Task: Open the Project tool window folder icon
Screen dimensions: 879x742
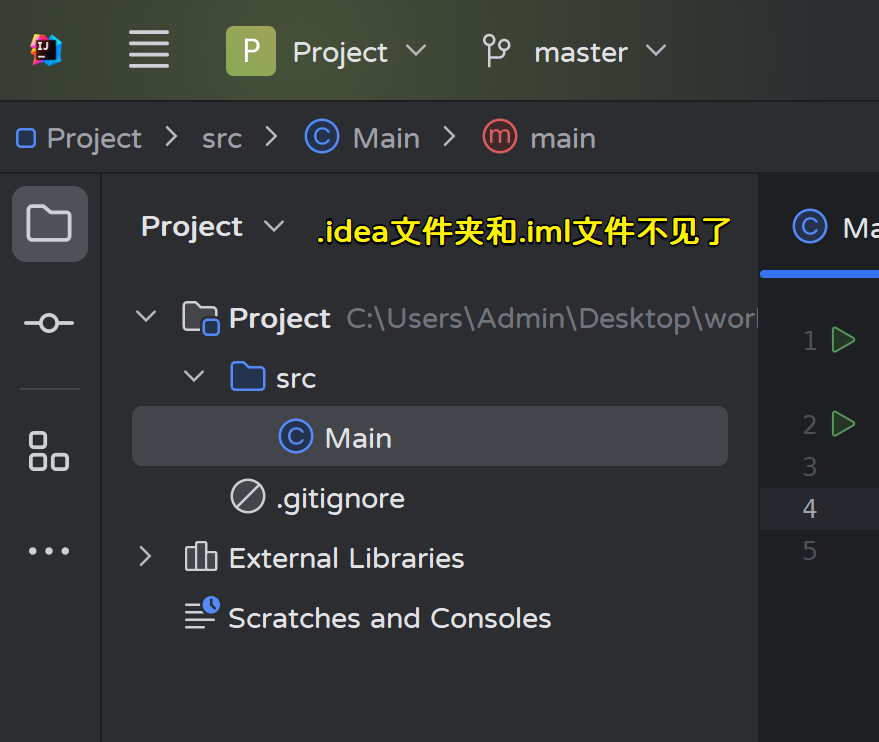Action: pyautogui.click(x=49, y=223)
